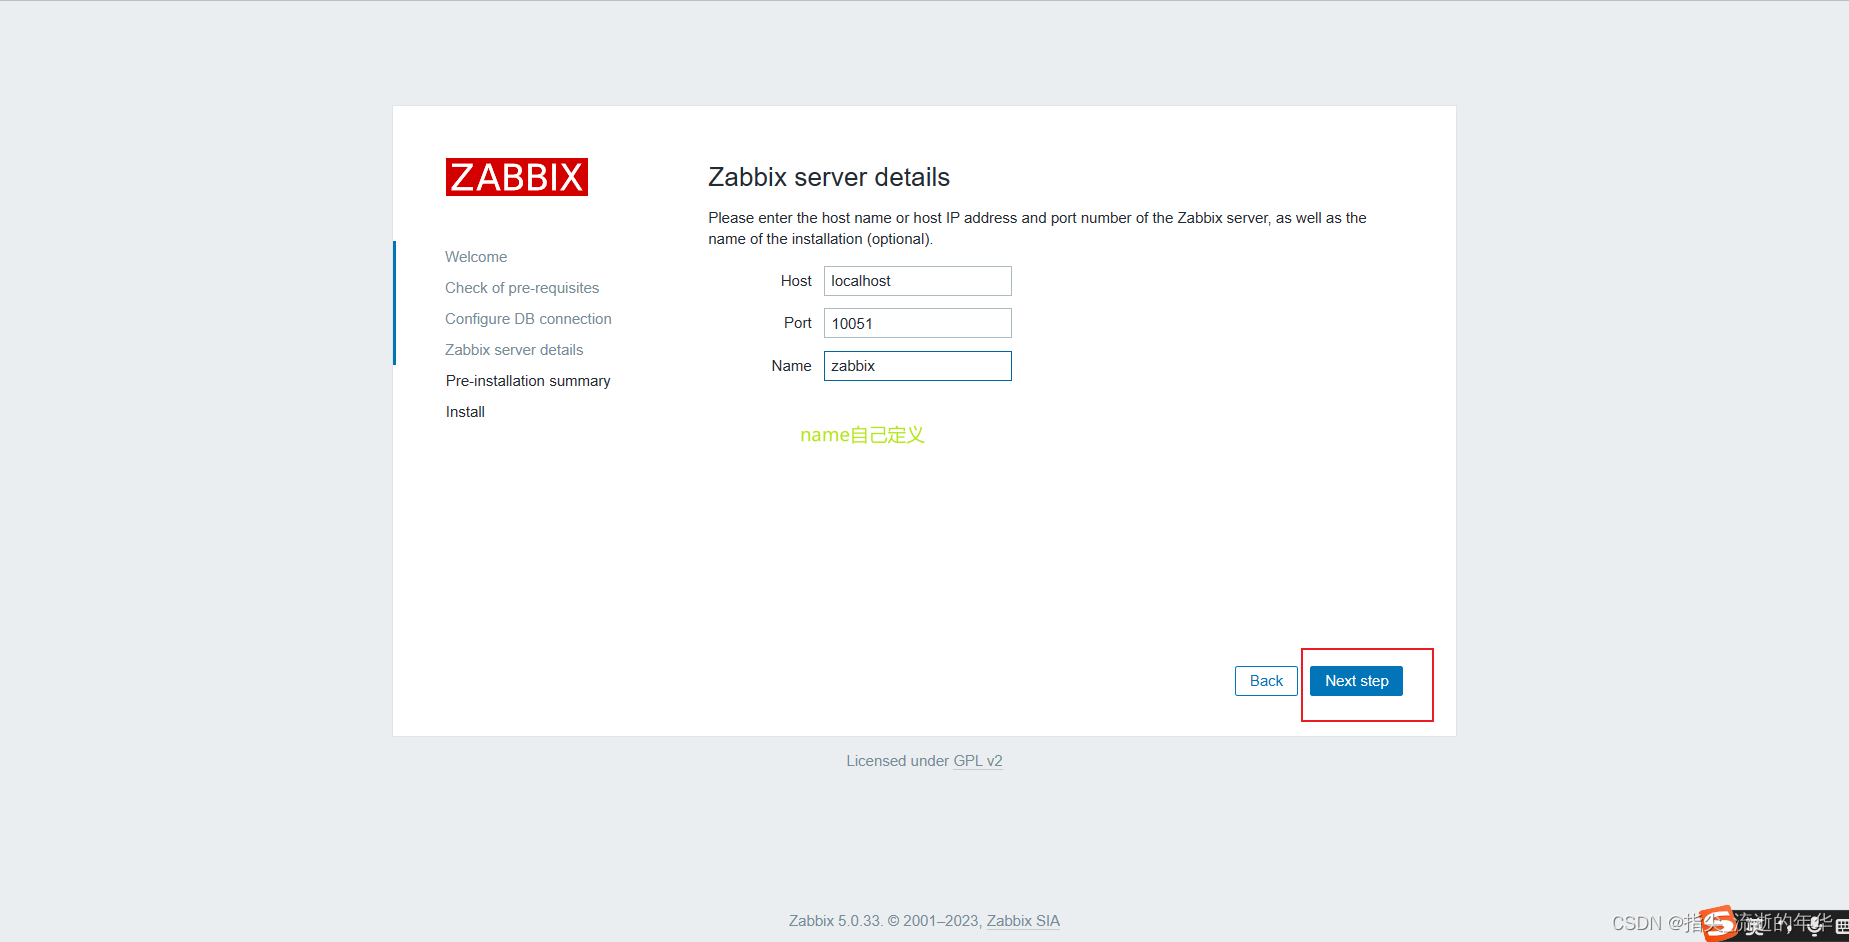Select the Port input field
1849x942 pixels.
click(917, 323)
